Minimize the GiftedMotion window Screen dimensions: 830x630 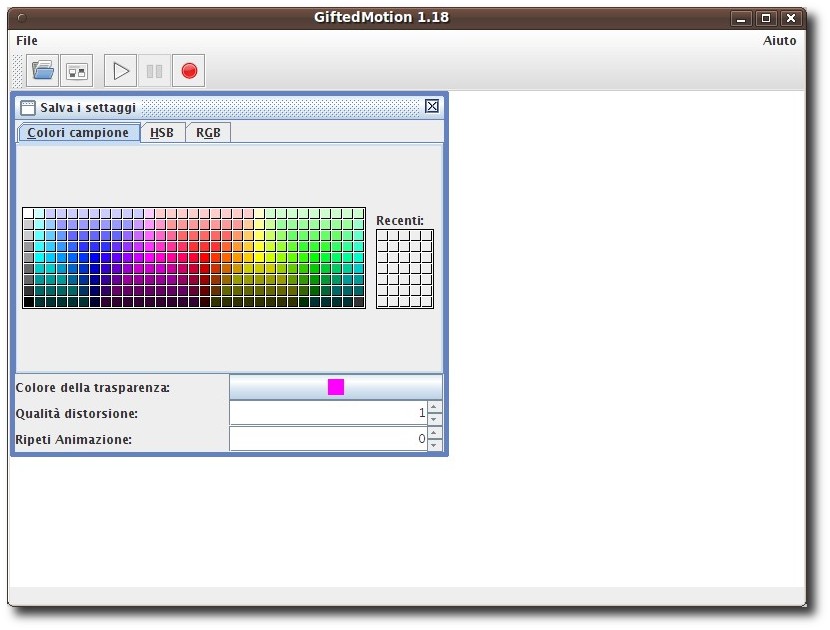tap(741, 19)
